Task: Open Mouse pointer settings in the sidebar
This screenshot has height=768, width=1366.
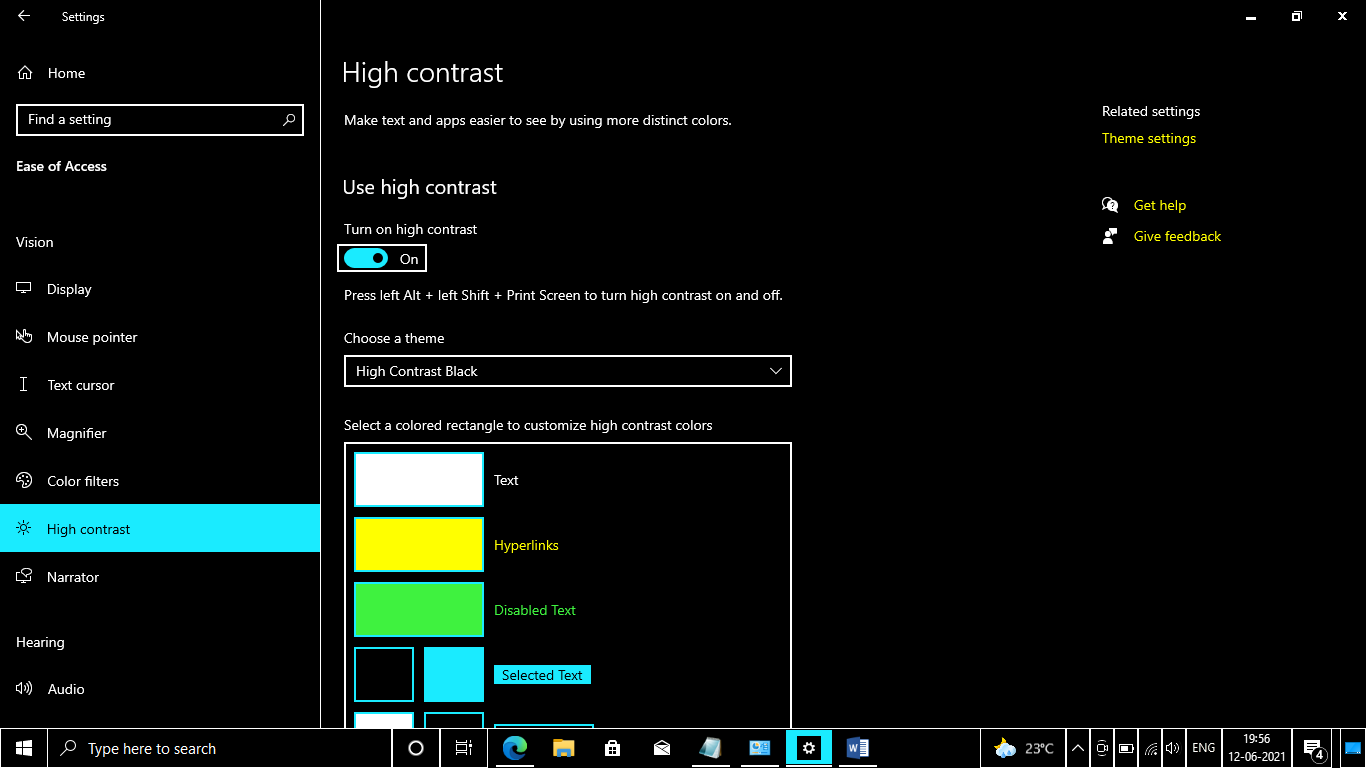Action: [x=160, y=337]
